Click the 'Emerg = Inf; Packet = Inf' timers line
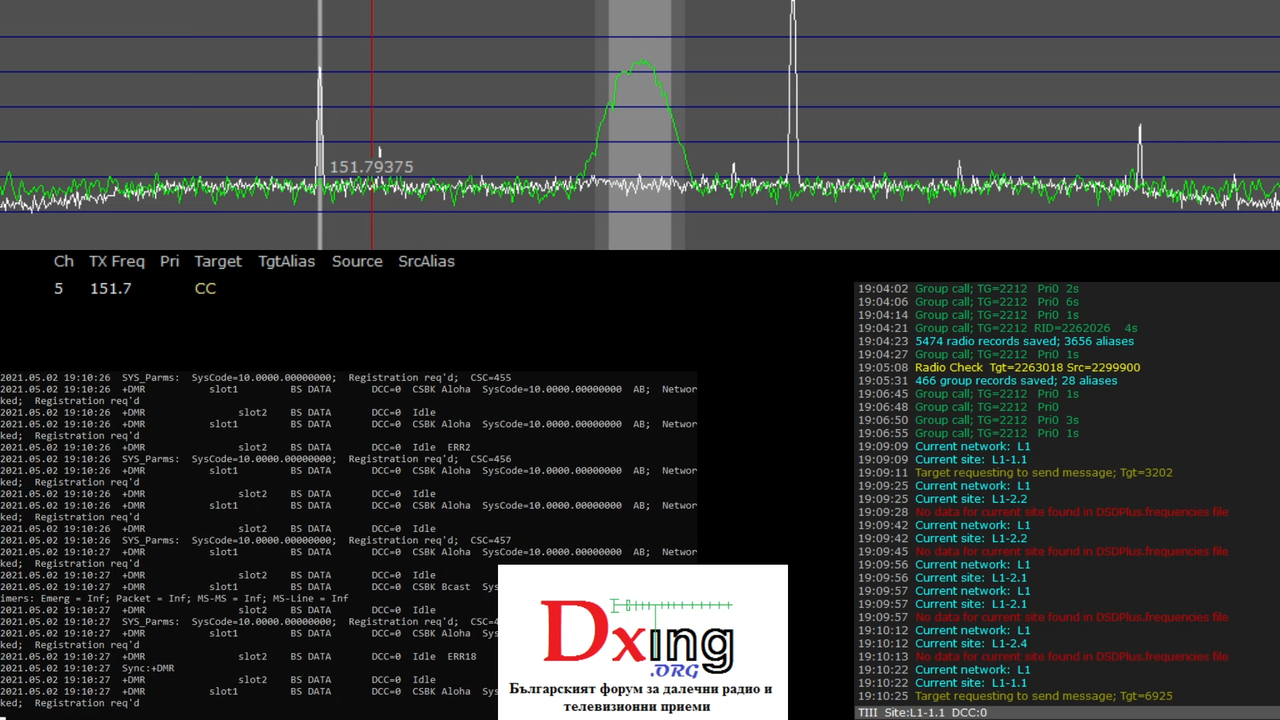Screen dimensions: 1280x720 click(174, 598)
